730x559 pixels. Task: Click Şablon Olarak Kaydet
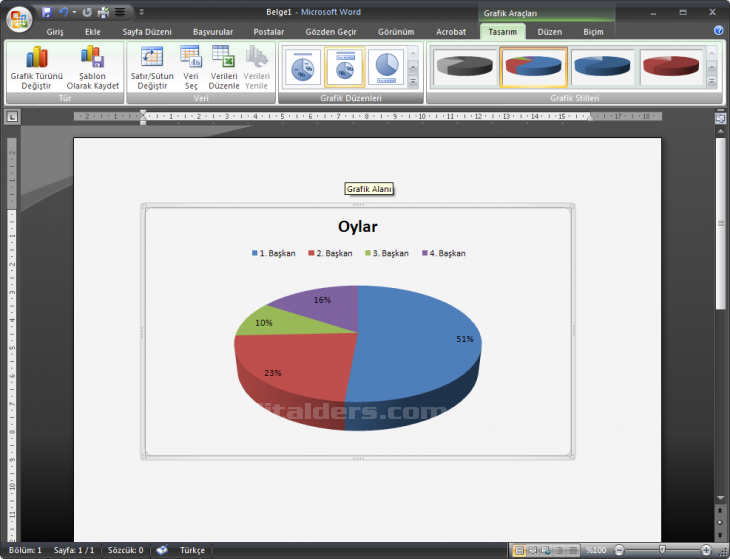tap(93, 67)
